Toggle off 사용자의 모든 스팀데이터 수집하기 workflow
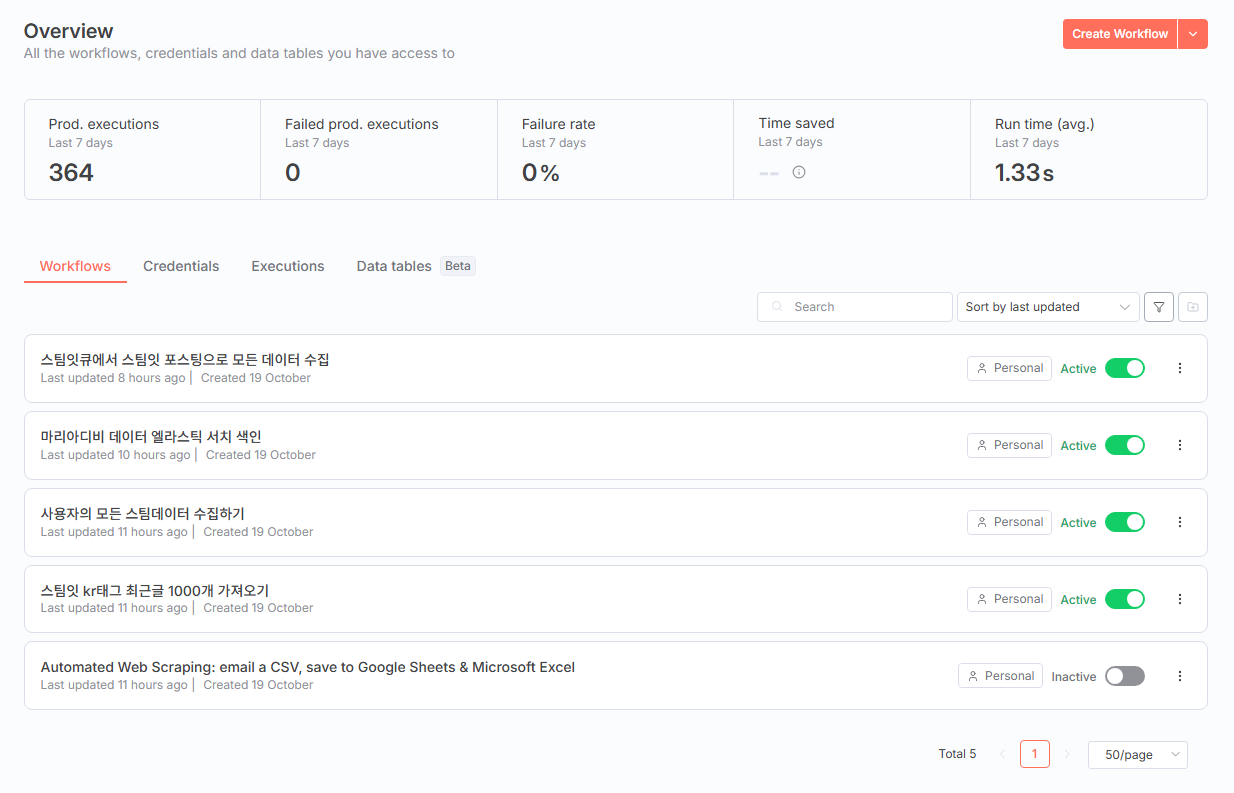The image size is (1234, 793). tap(1124, 522)
